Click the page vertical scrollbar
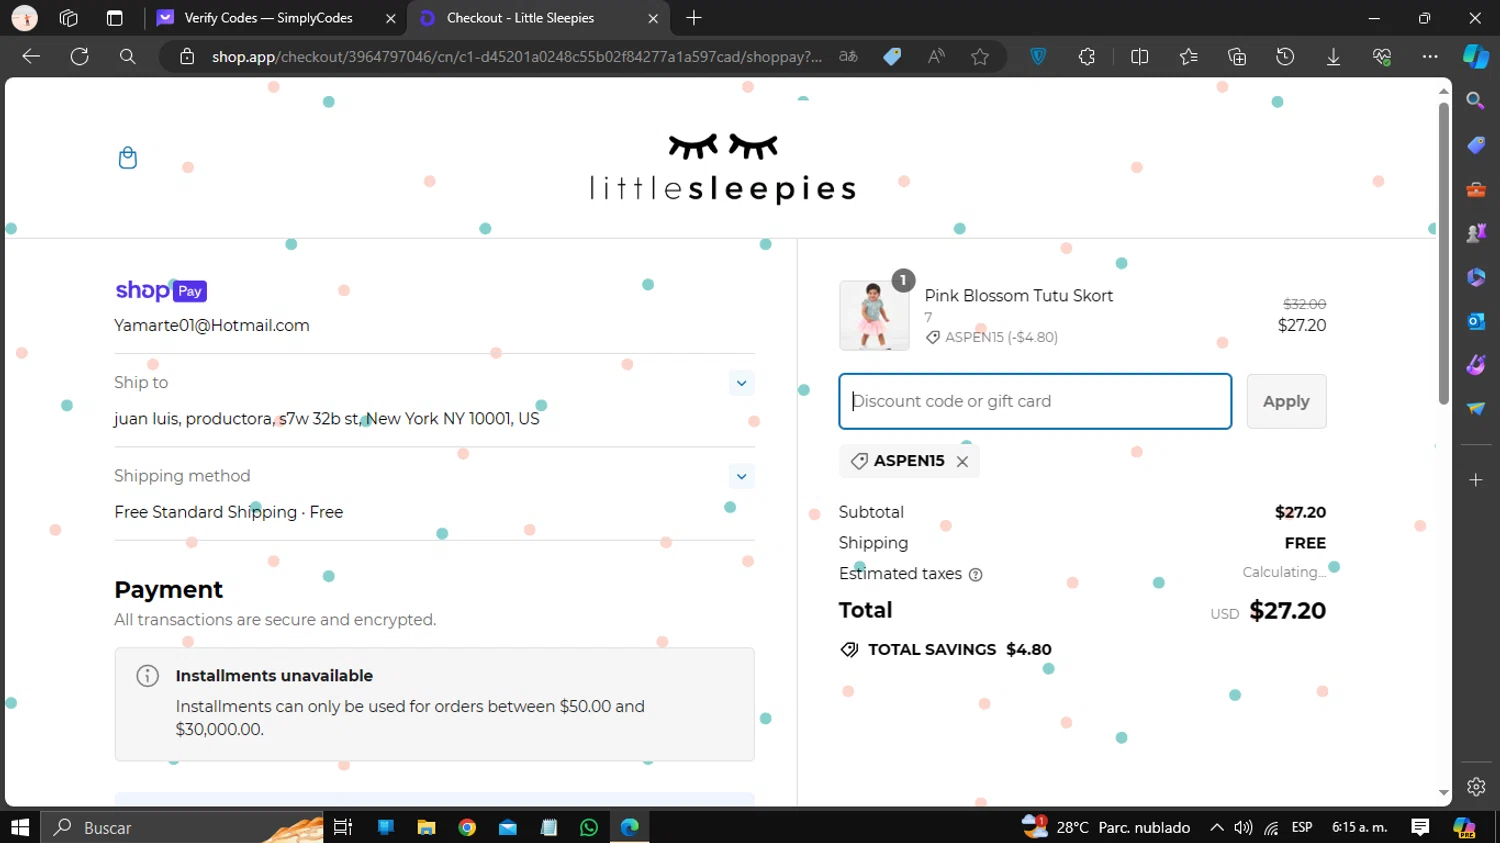The height and width of the screenshot is (843, 1500). tap(1443, 253)
